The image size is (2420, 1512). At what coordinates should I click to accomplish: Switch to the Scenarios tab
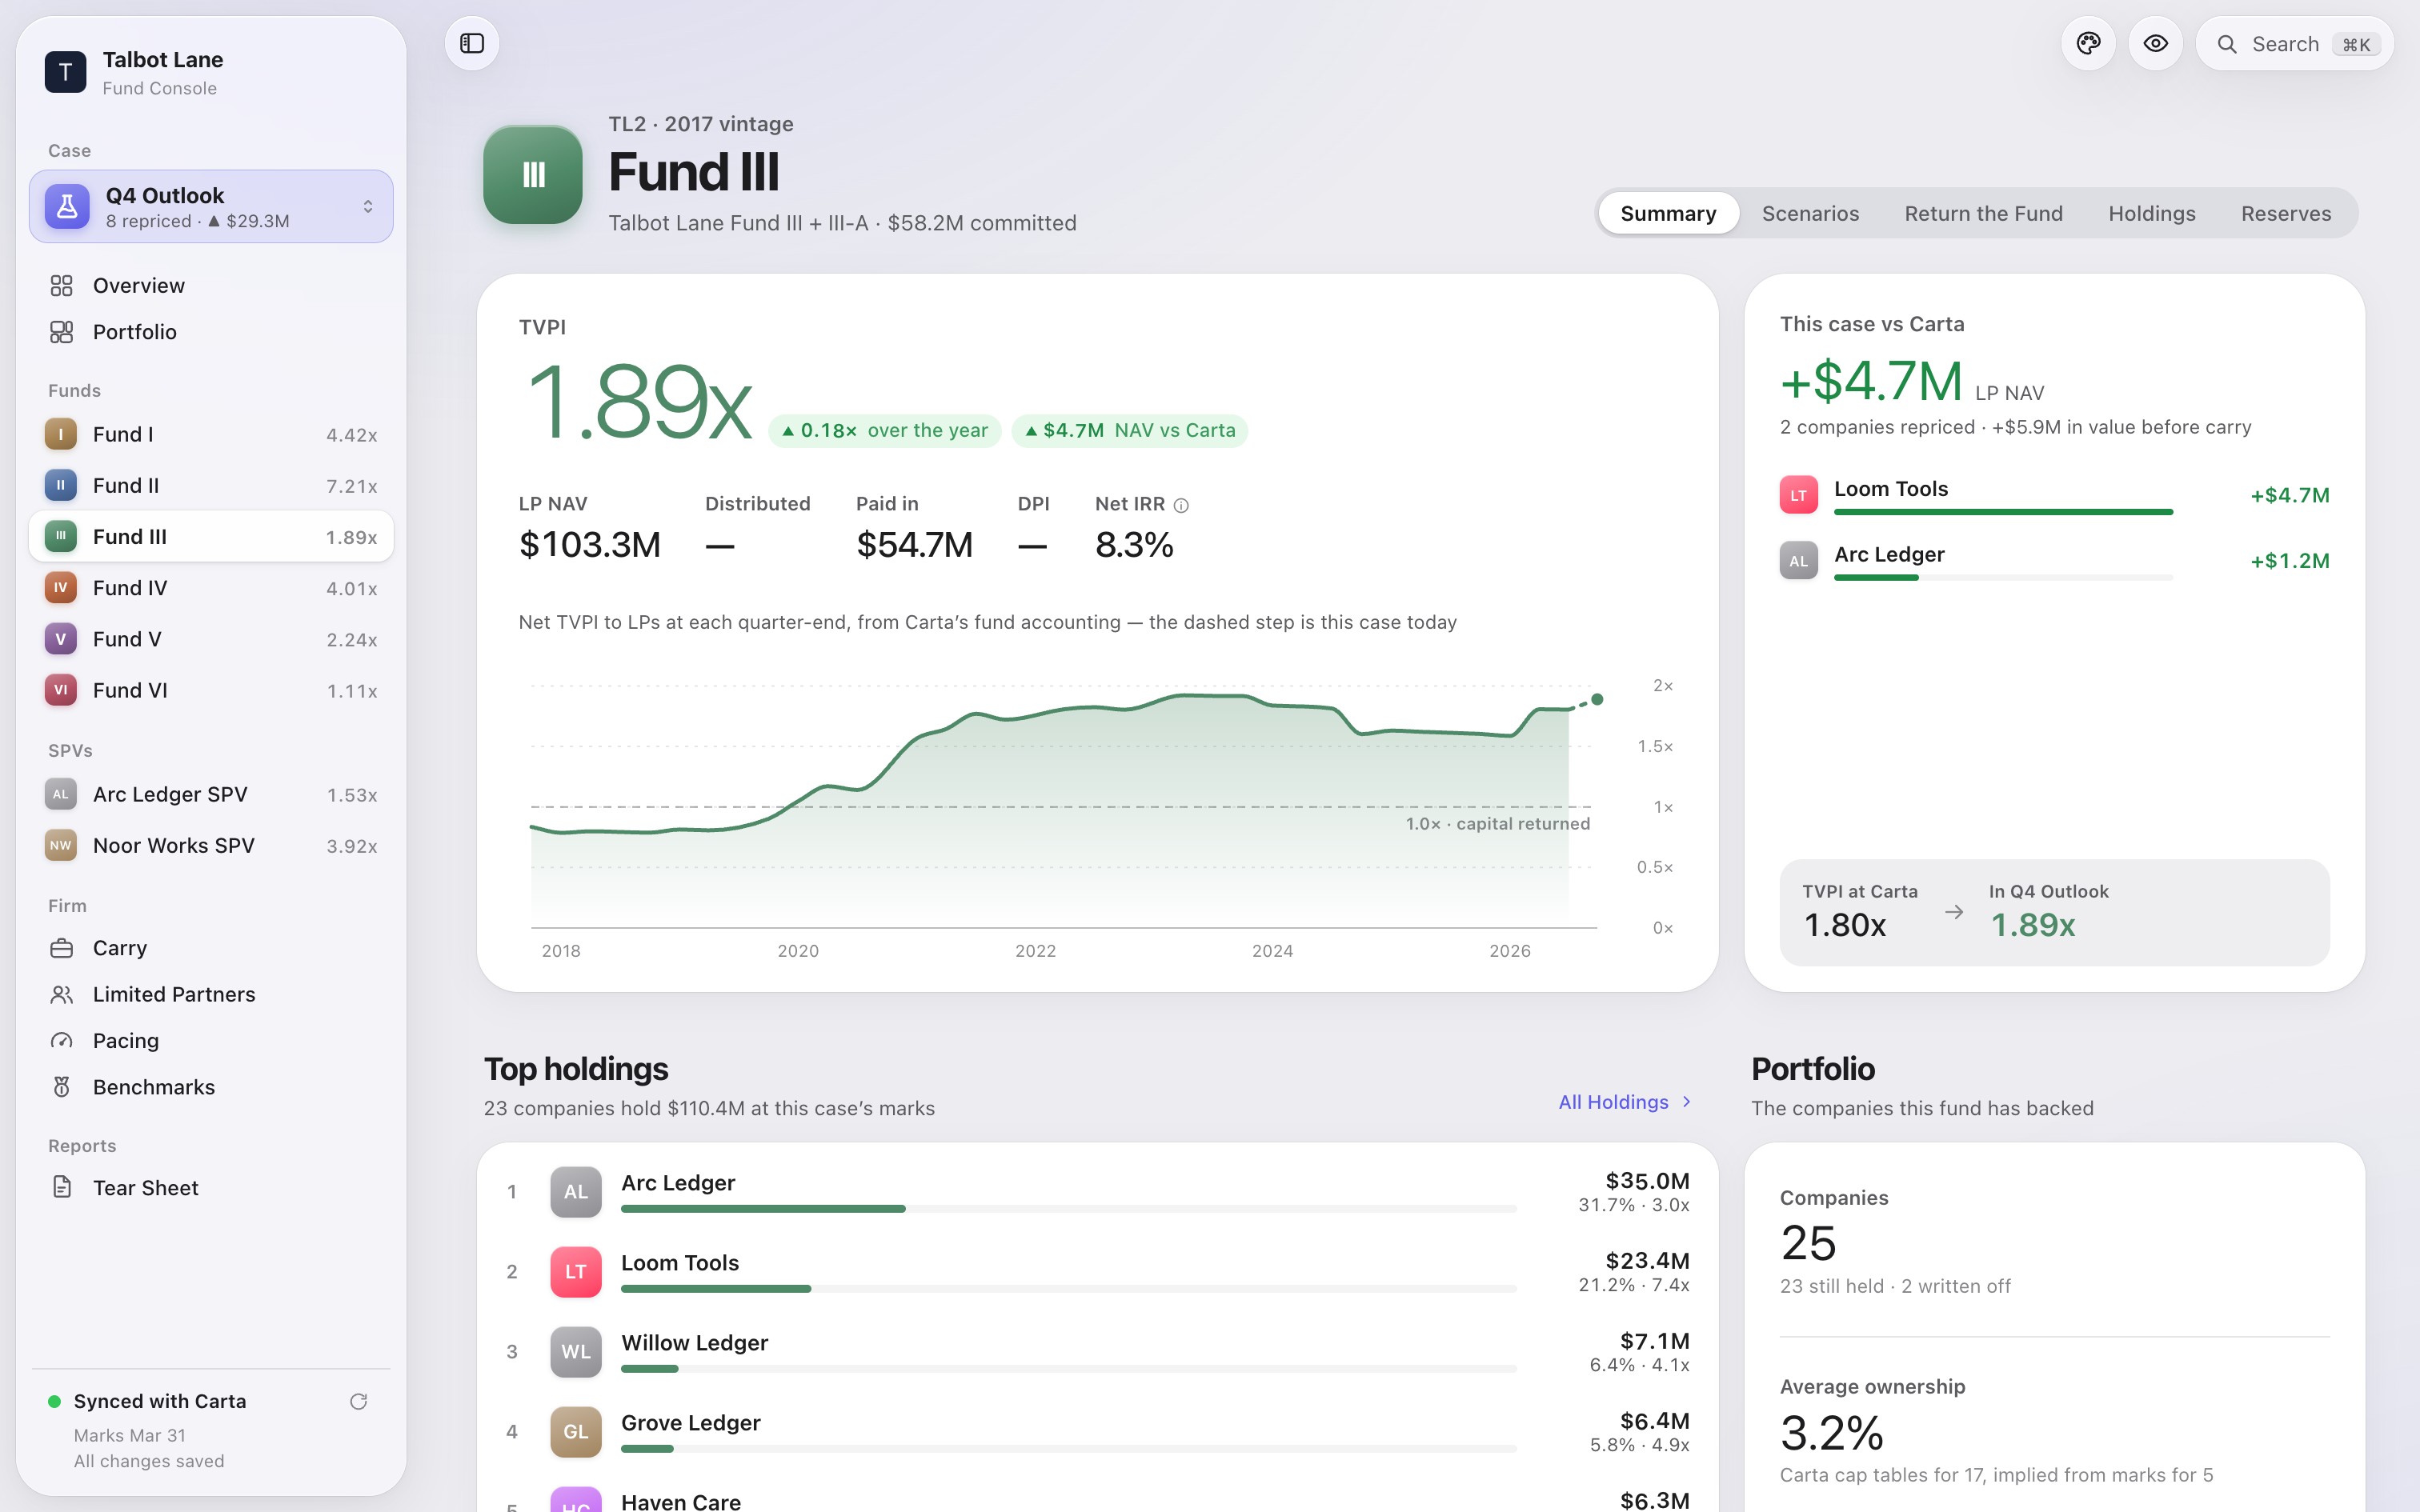1810,213
